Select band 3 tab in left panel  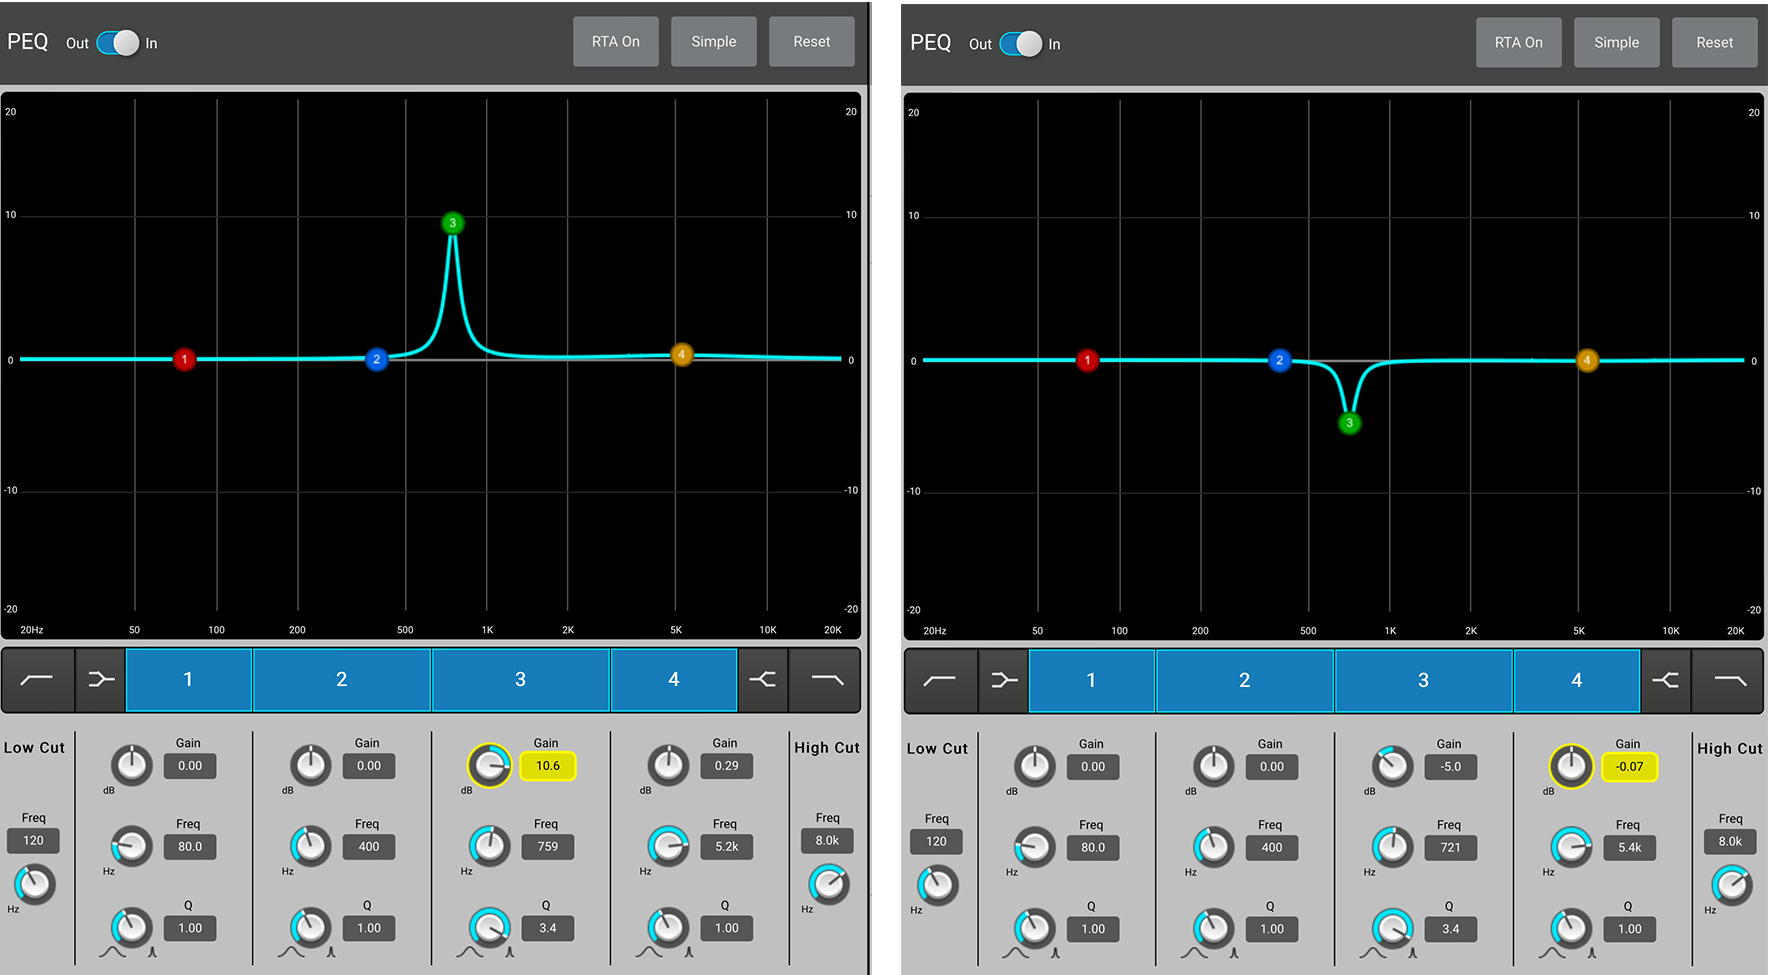(x=521, y=680)
